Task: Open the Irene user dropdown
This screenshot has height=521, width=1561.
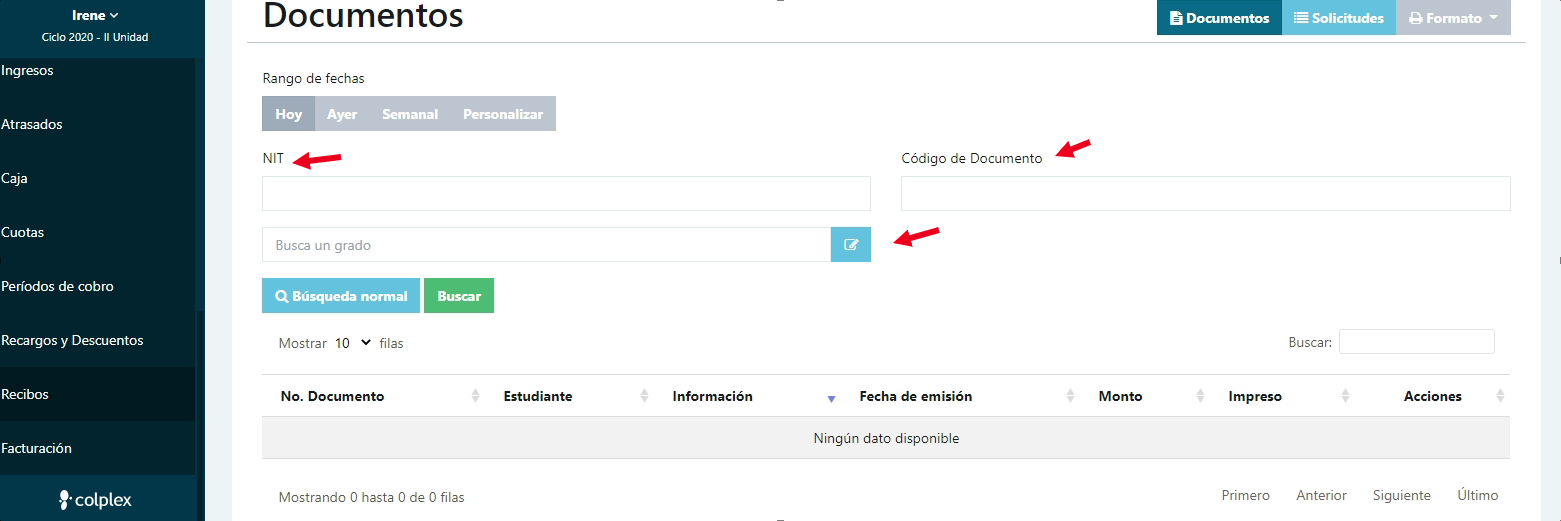Action: click(95, 15)
